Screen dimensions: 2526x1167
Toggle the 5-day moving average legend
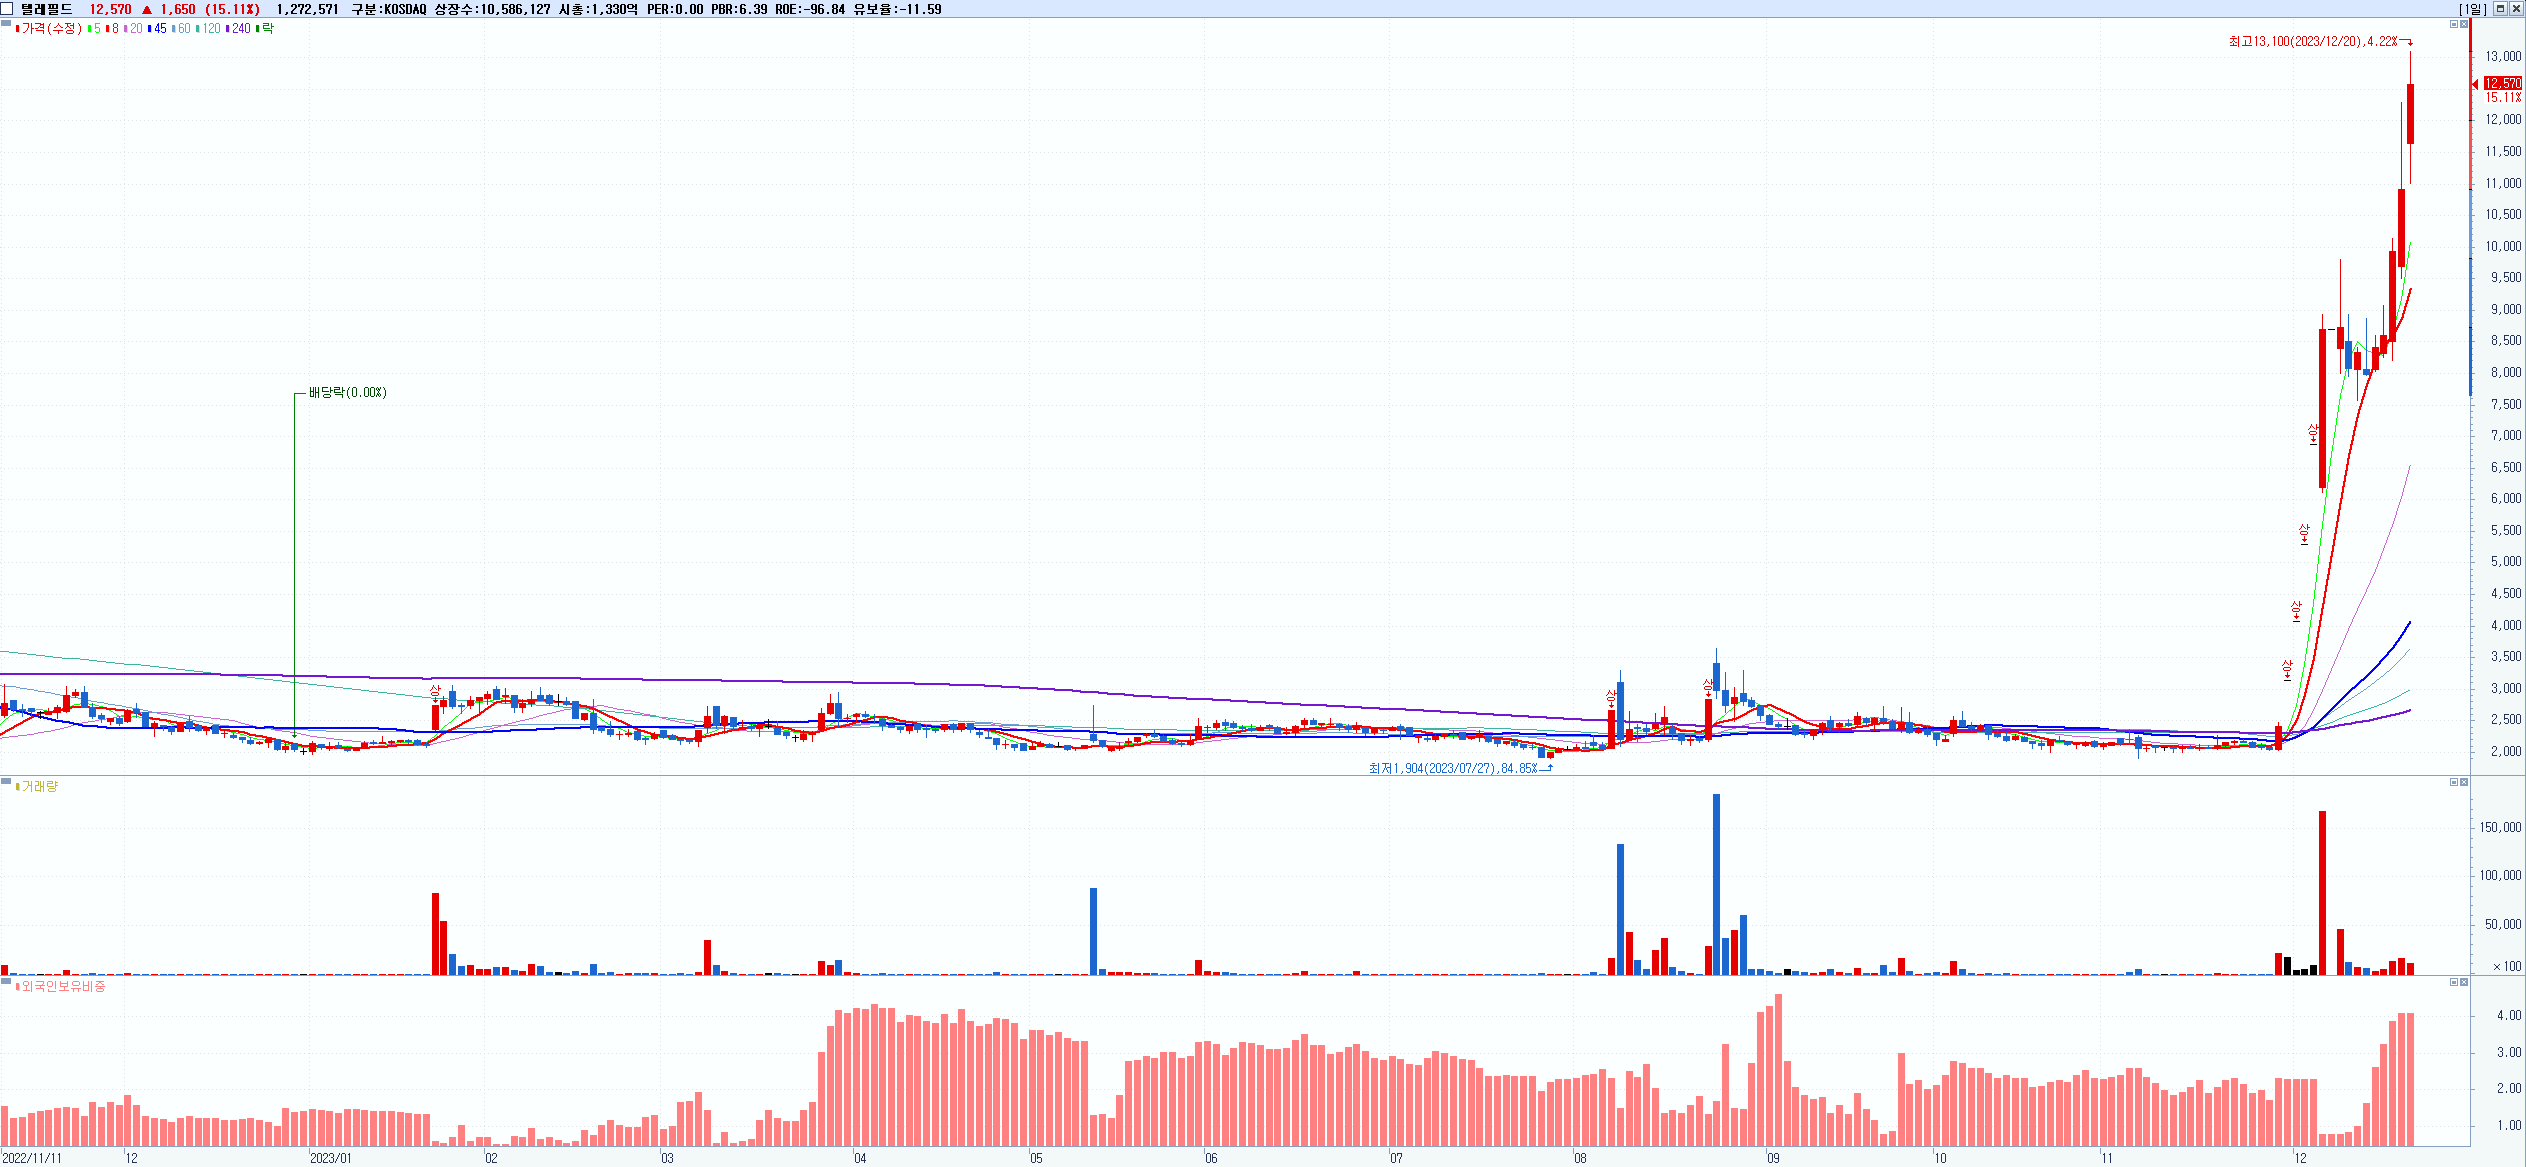(x=96, y=29)
